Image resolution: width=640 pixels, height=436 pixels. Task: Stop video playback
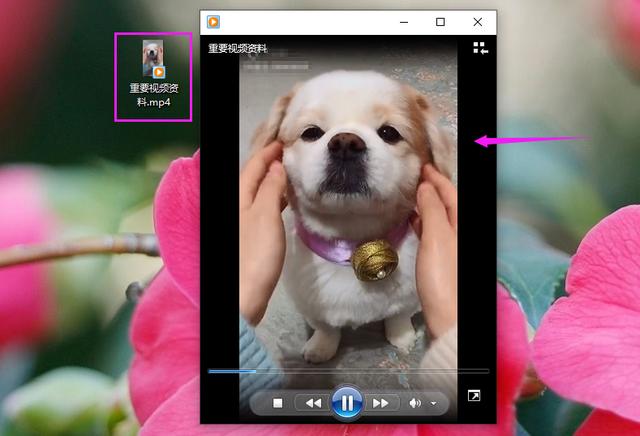tap(278, 403)
